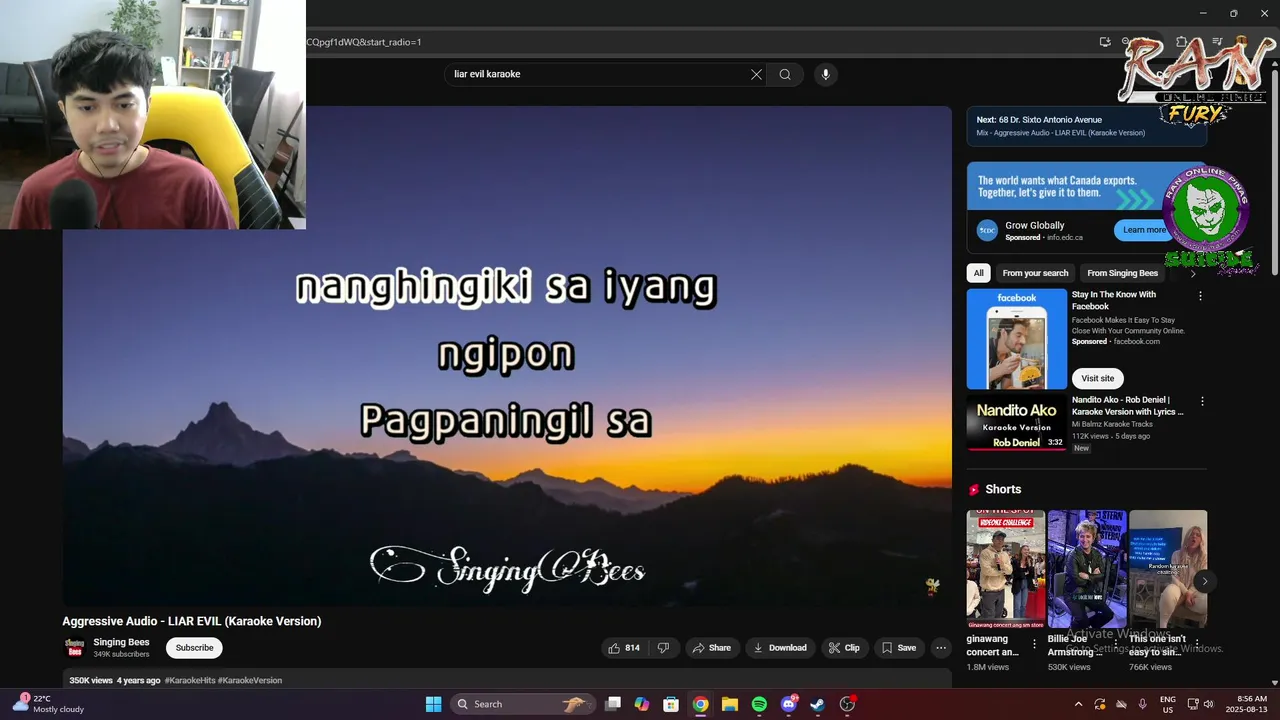Click the Aggressive Audio - LIAR EVIL video title
This screenshot has height=720, width=1280.
pos(192,621)
